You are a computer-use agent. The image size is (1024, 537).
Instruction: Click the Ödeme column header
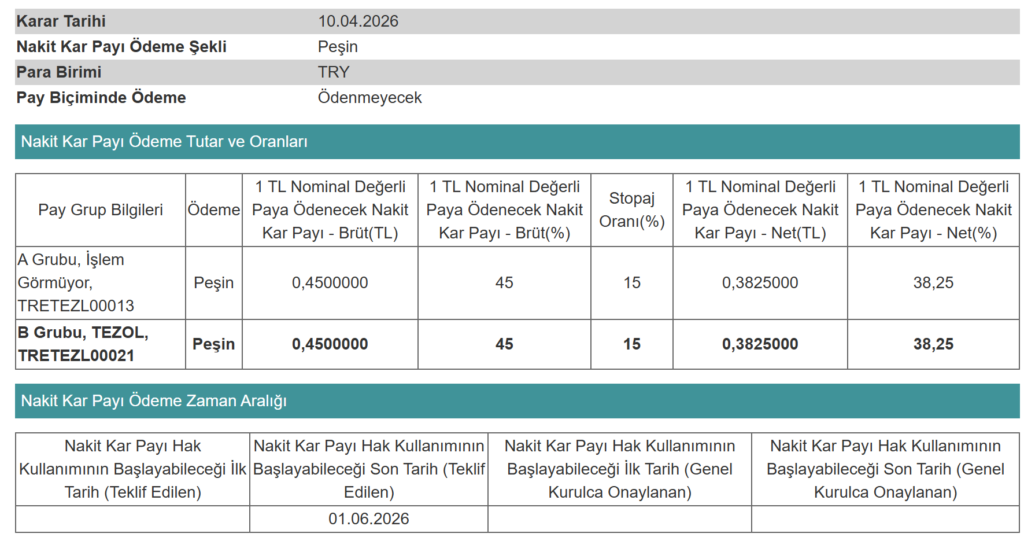(213, 210)
